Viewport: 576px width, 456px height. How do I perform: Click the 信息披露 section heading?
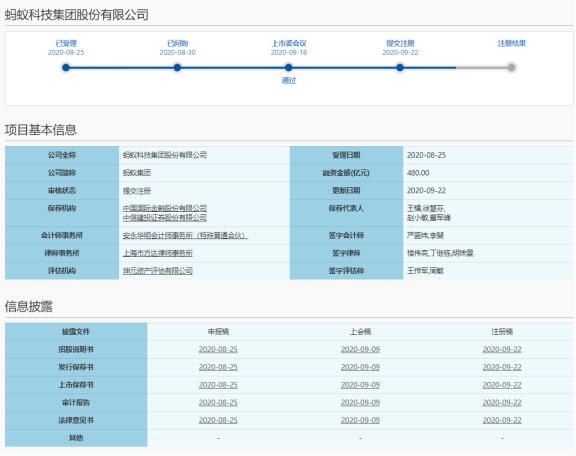click(29, 306)
